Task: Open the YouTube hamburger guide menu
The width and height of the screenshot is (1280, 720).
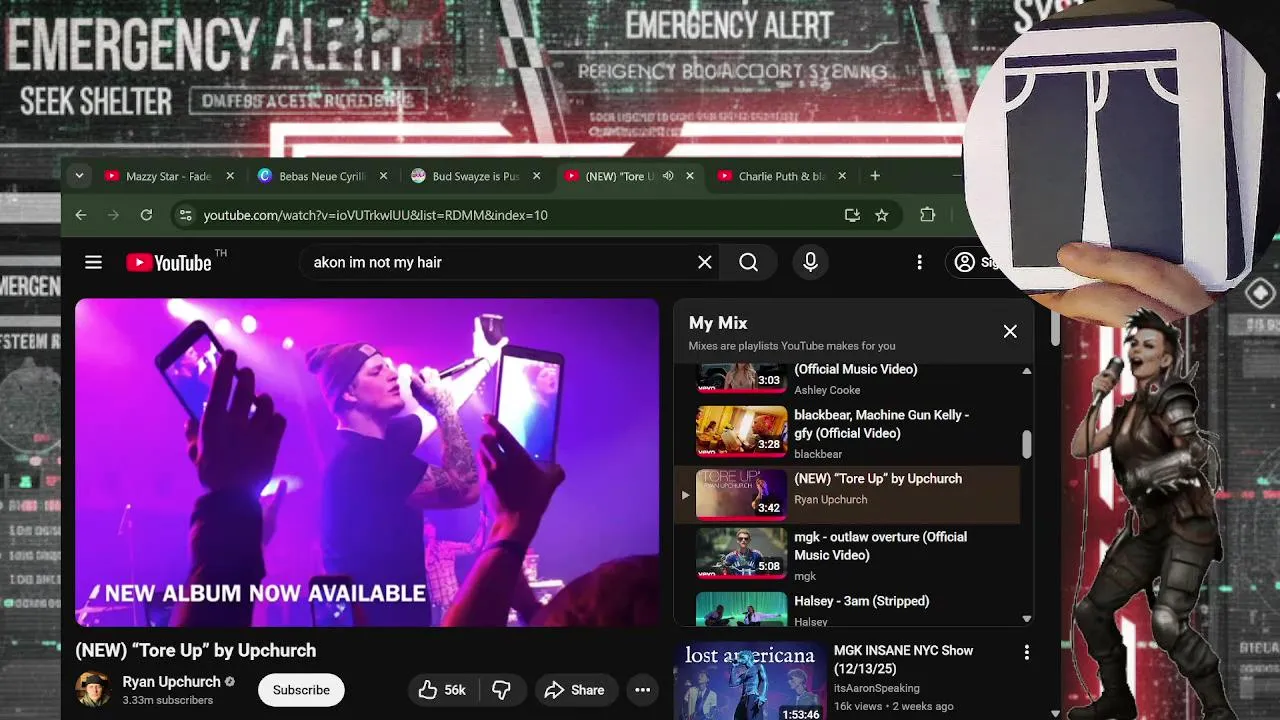Action: coord(93,262)
